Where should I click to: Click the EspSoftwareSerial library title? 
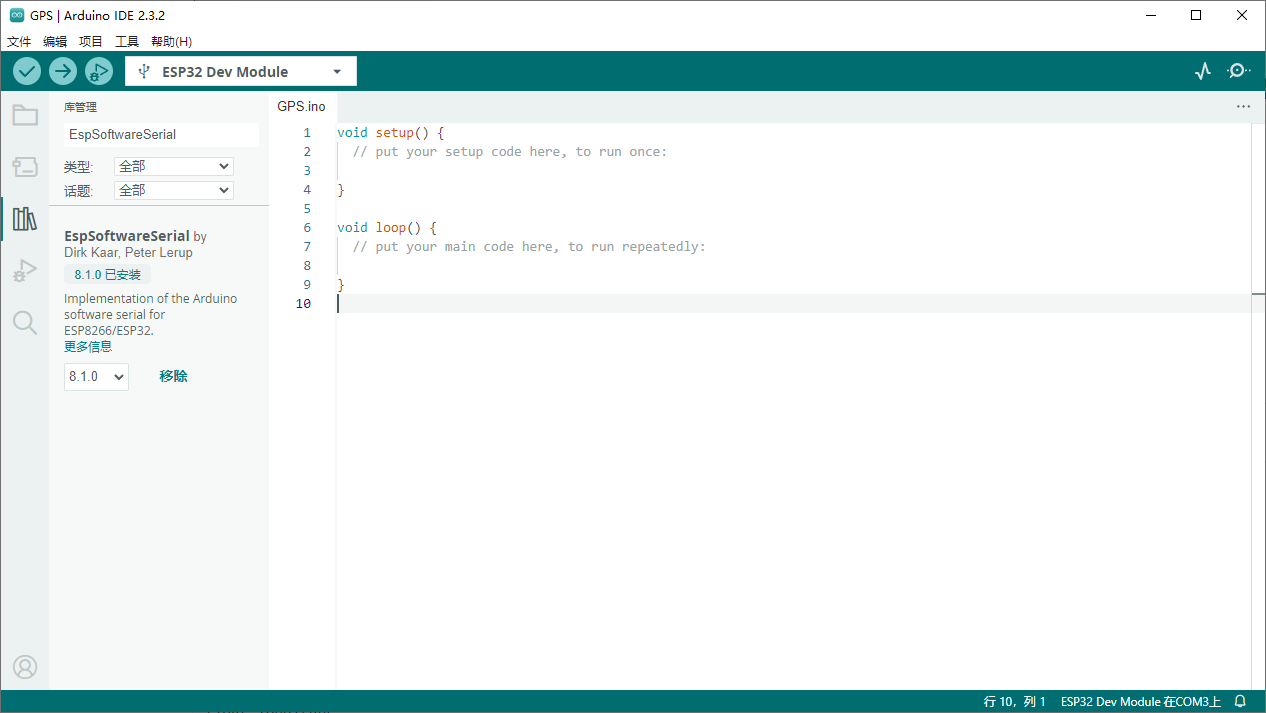127,236
